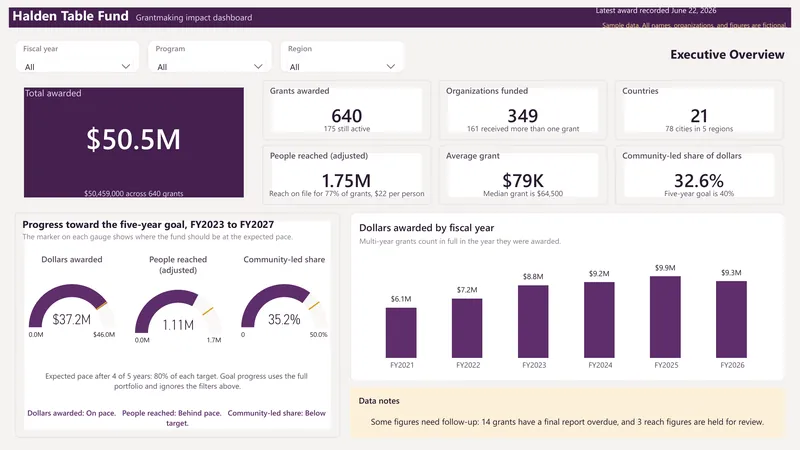800x450 pixels.
Task: Select the Total awarded $50.5M card
Action: 134,142
